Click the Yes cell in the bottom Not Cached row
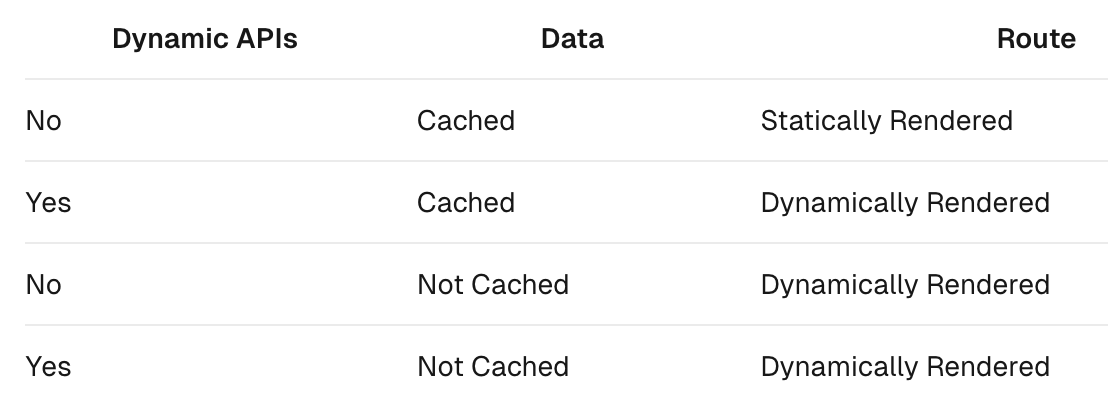 (48, 367)
